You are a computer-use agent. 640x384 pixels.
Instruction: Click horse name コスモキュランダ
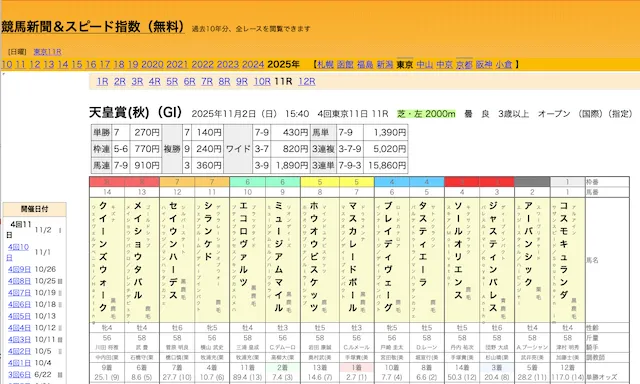coord(564,251)
